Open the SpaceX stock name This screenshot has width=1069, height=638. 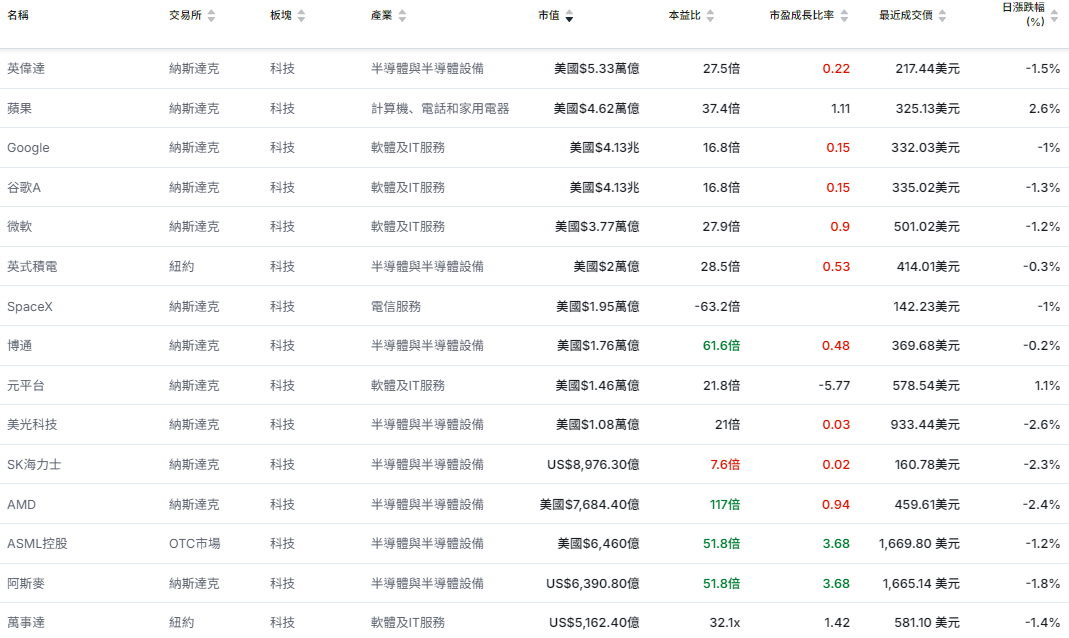tap(30, 307)
